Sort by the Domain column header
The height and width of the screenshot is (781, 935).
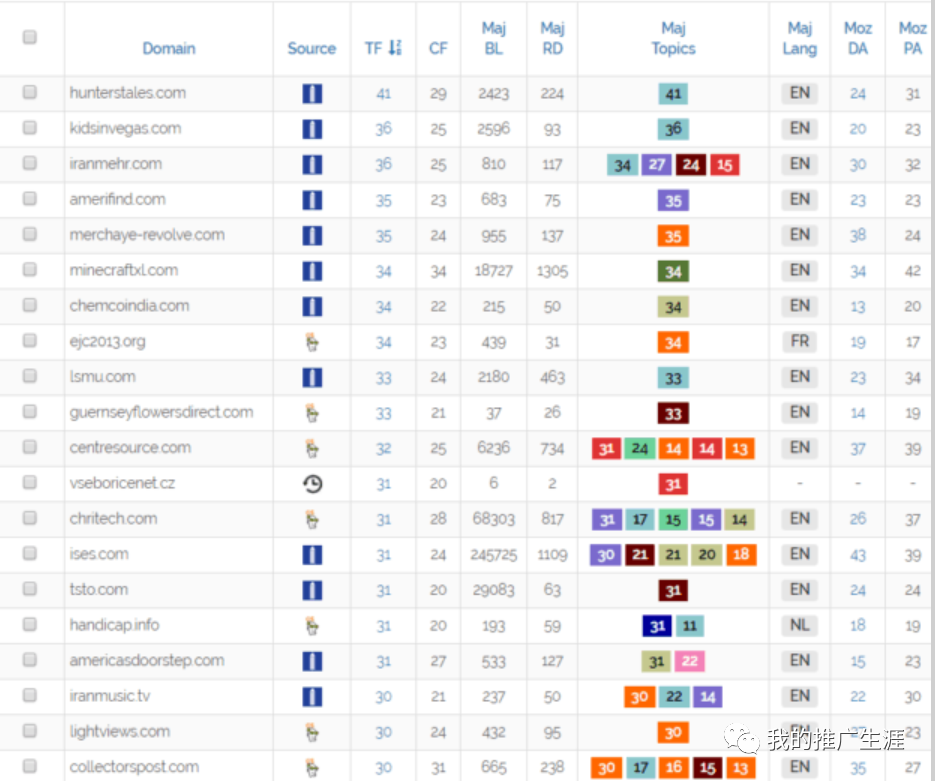pyautogui.click(x=169, y=48)
